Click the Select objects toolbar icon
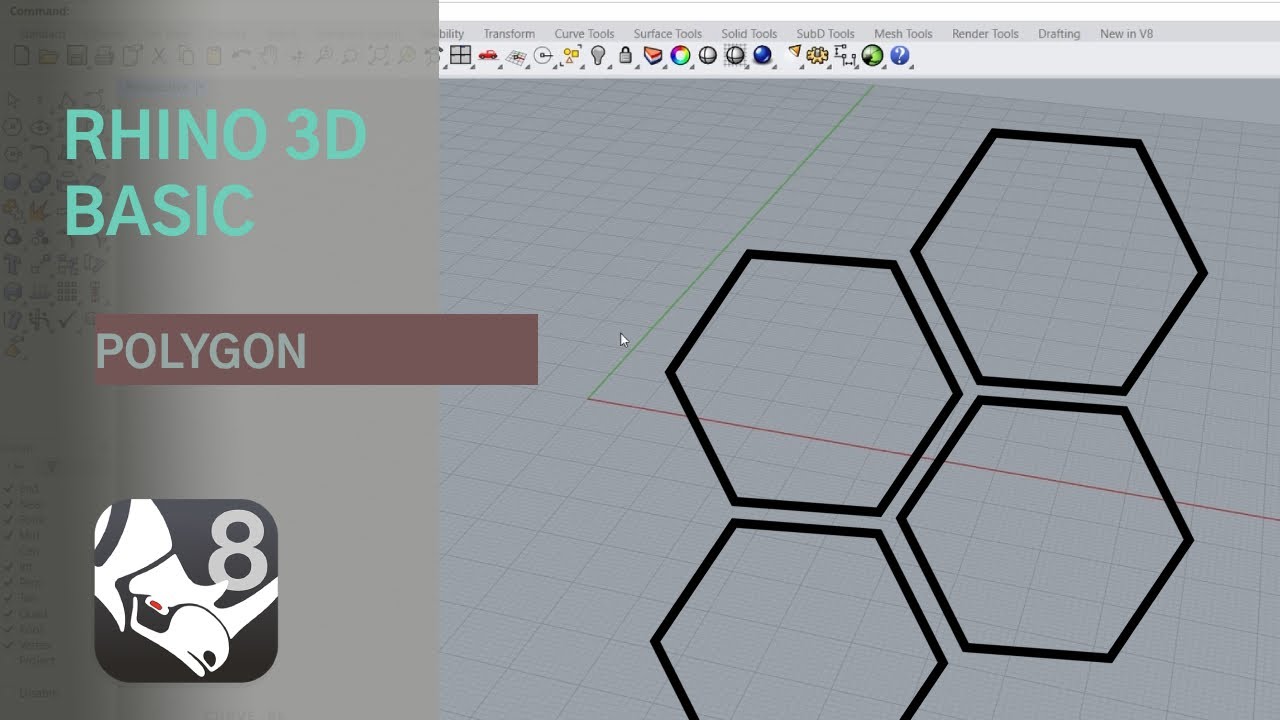This screenshot has width=1280, height=720. pyautogui.click(x=571, y=56)
